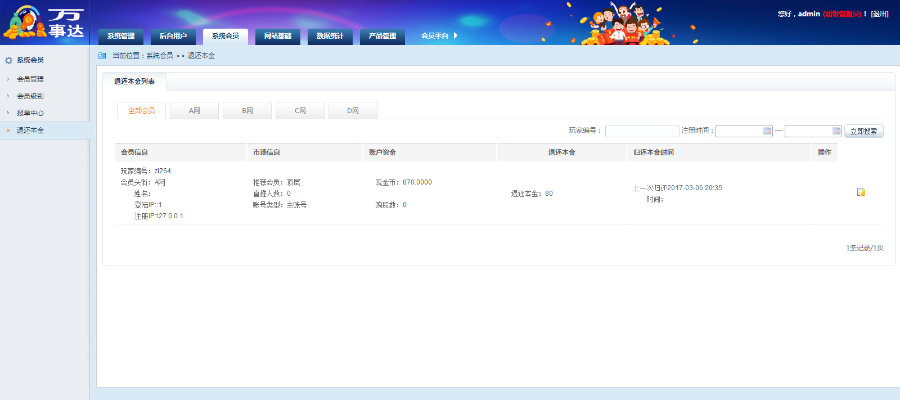Open the end date calendar picker icon
This screenshot has width=900, height=400.
(835, 131)
